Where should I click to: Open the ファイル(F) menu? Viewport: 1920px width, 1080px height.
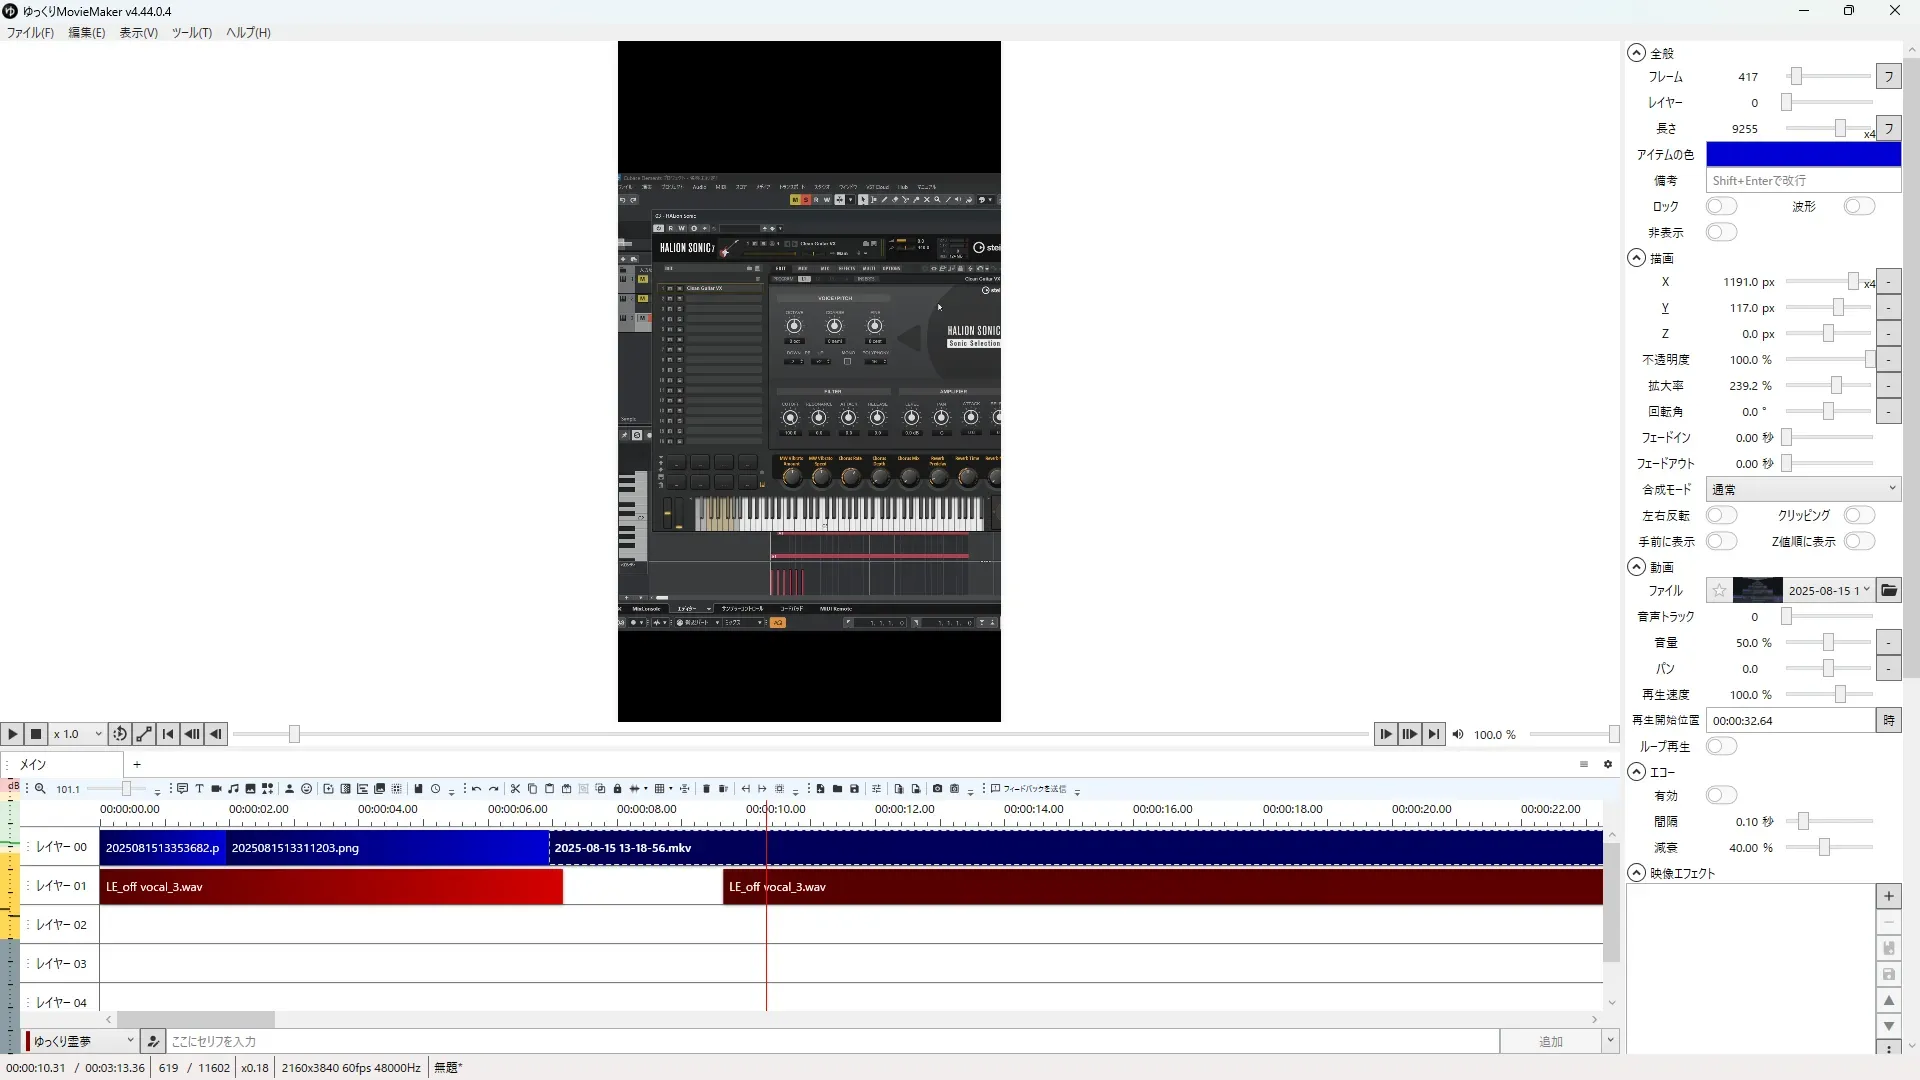point(30,33)
